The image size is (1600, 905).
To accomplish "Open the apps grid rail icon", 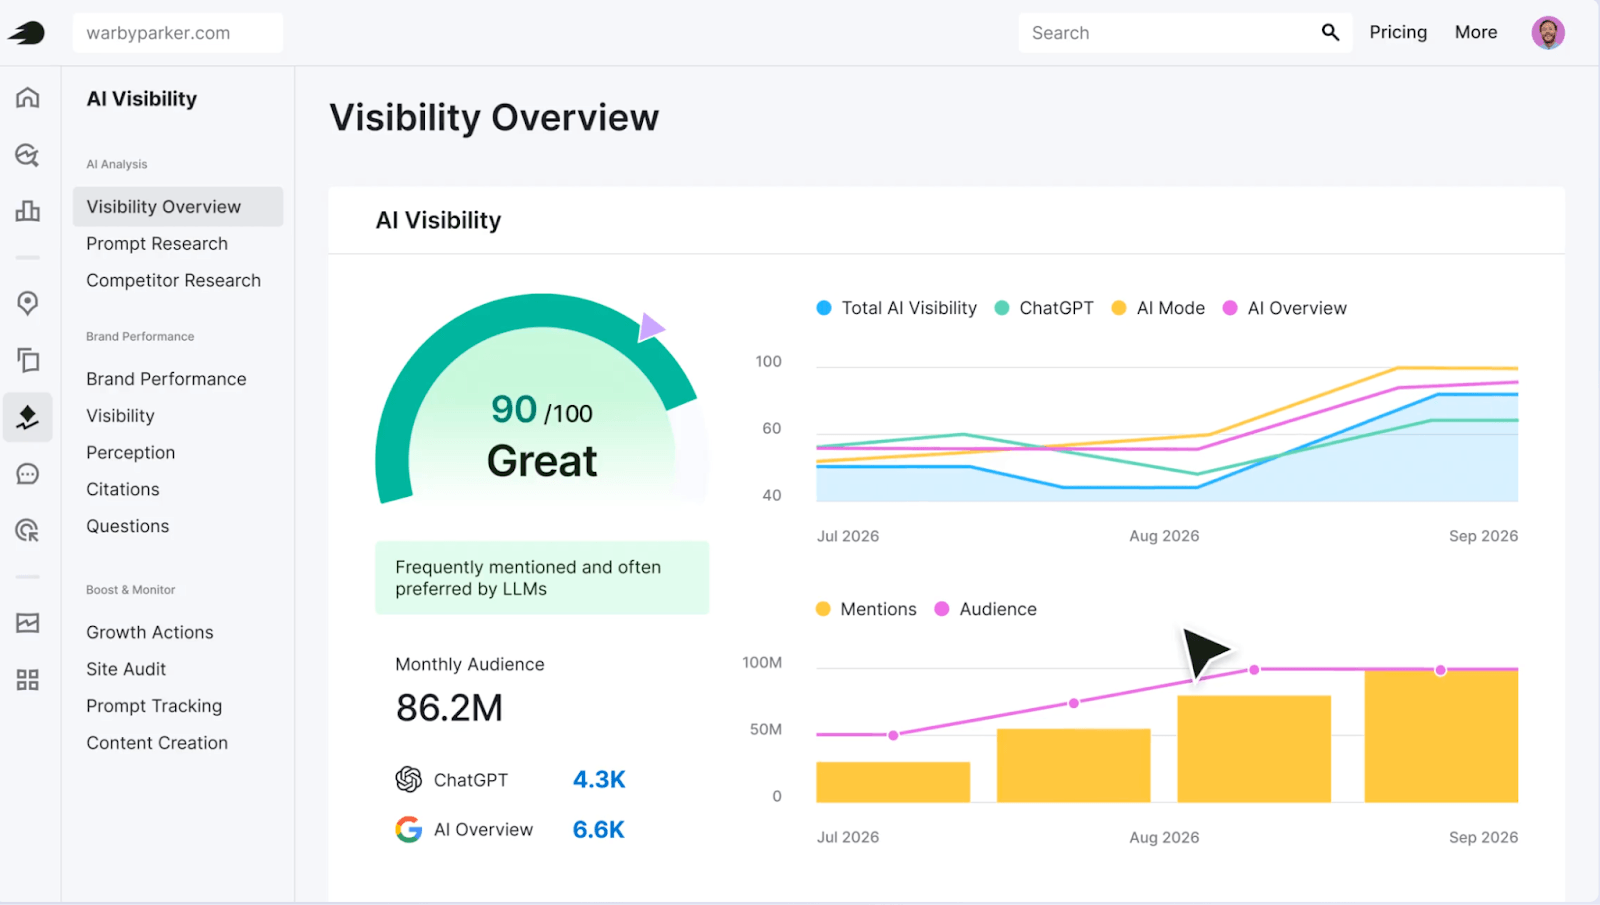I will point(28,680).
